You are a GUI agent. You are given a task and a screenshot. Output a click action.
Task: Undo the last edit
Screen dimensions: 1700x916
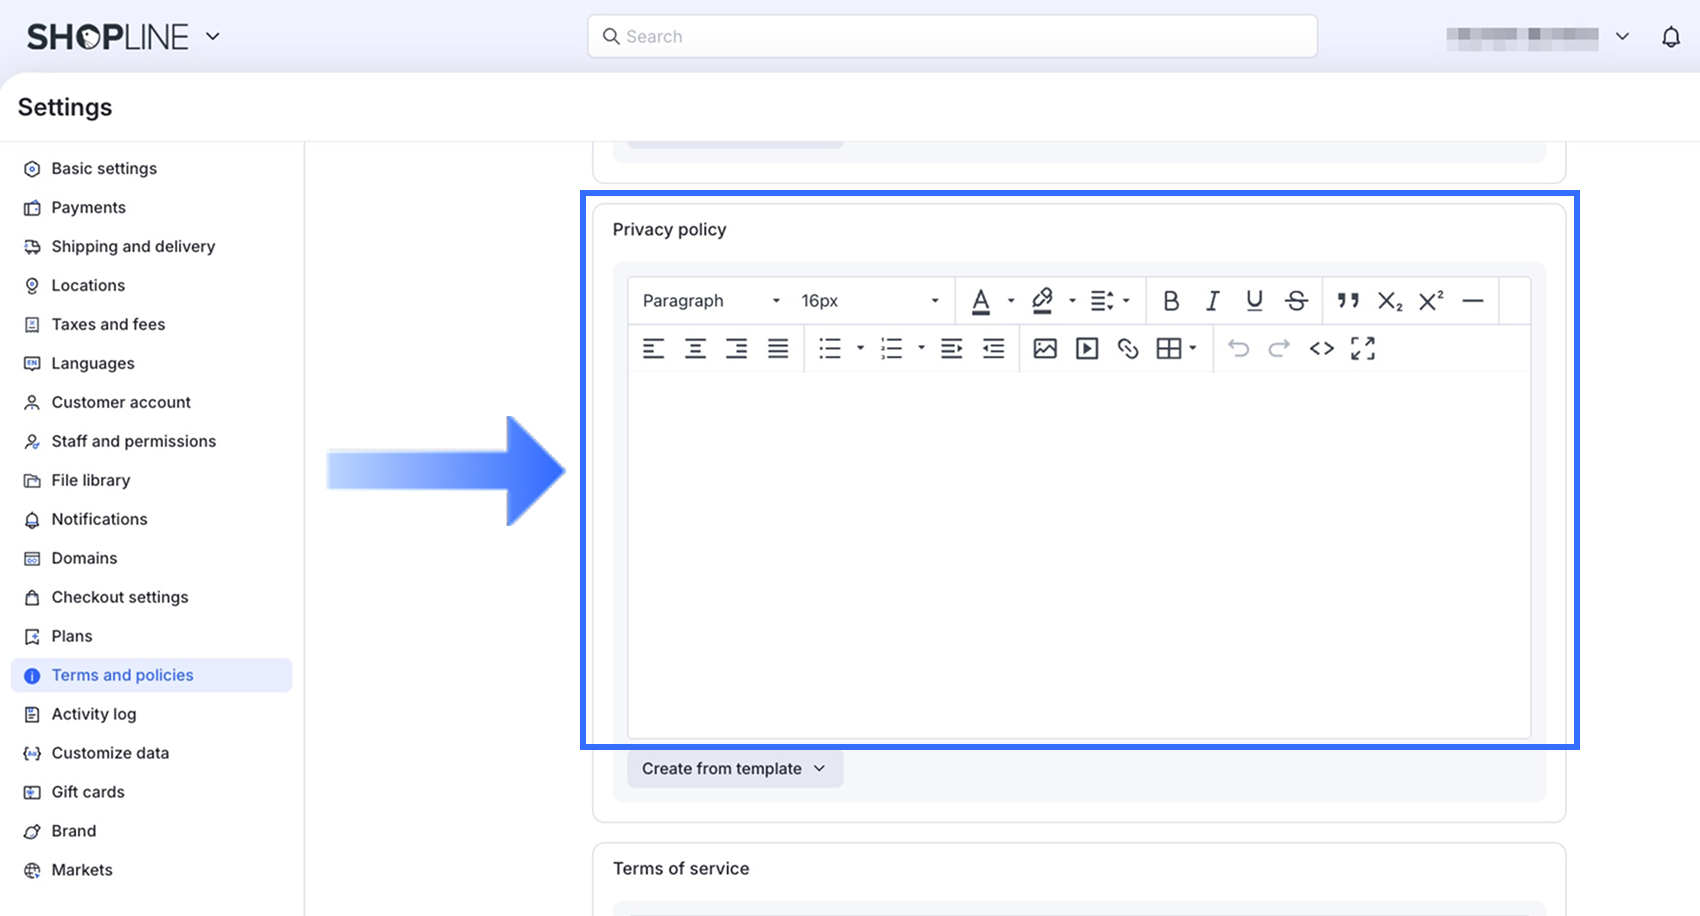click(x=1238, y=348)
